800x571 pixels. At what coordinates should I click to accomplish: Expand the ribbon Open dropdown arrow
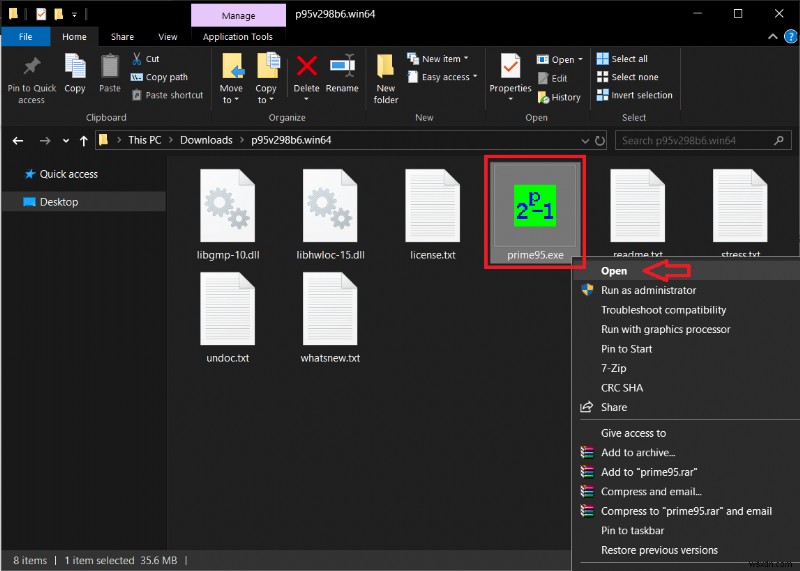pos(581,60)
